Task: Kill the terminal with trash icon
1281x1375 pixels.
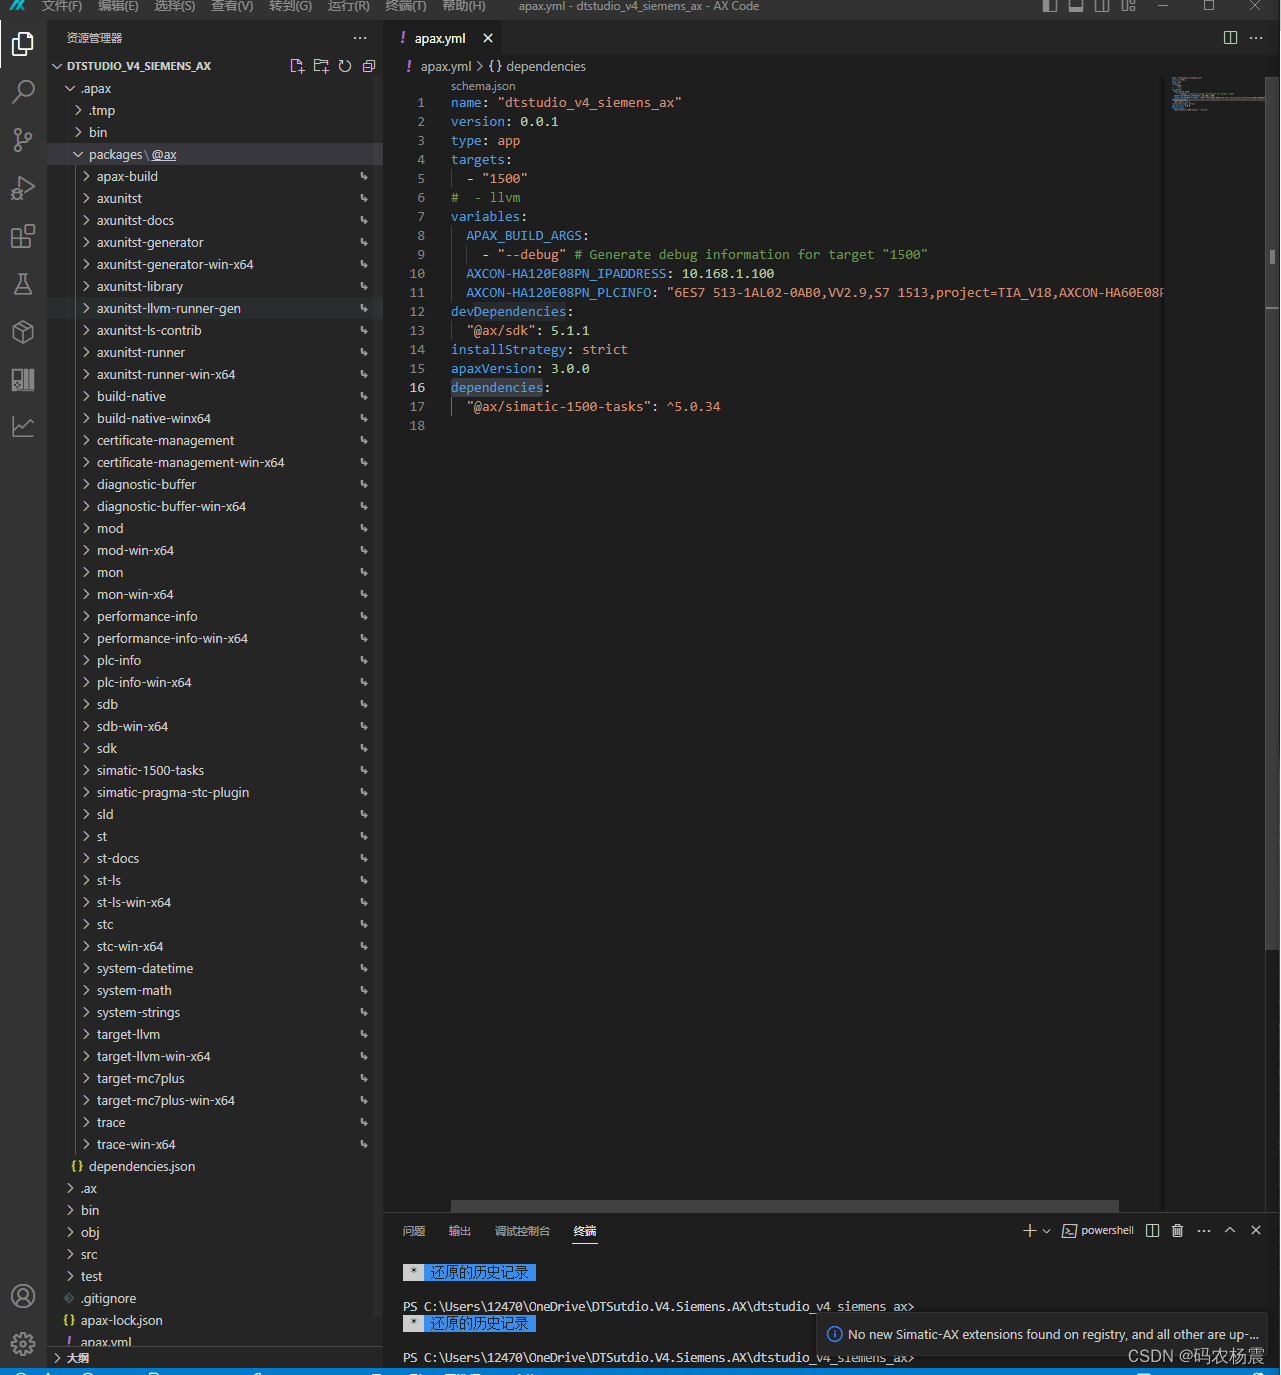Action: click(1178, 1231)
